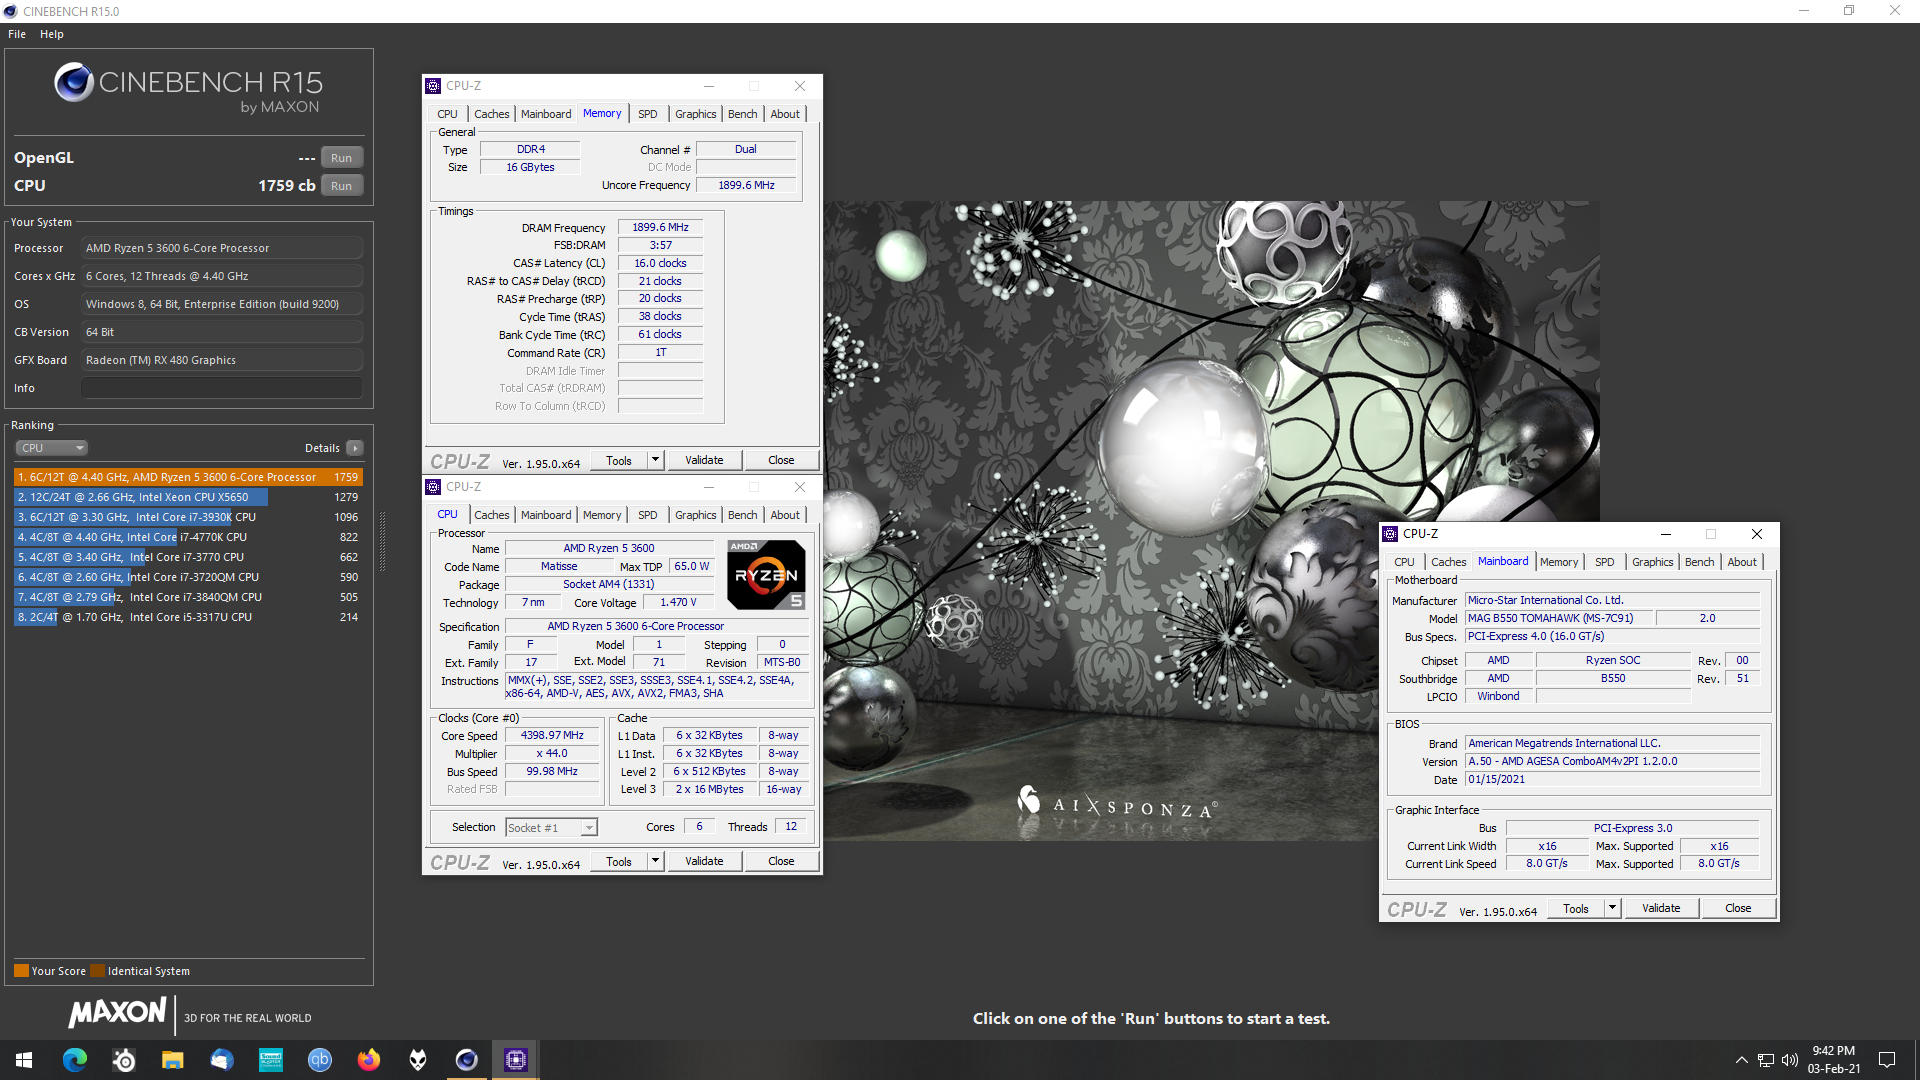
Task: Open the Cinebench File menu
Action: [17, 34]
